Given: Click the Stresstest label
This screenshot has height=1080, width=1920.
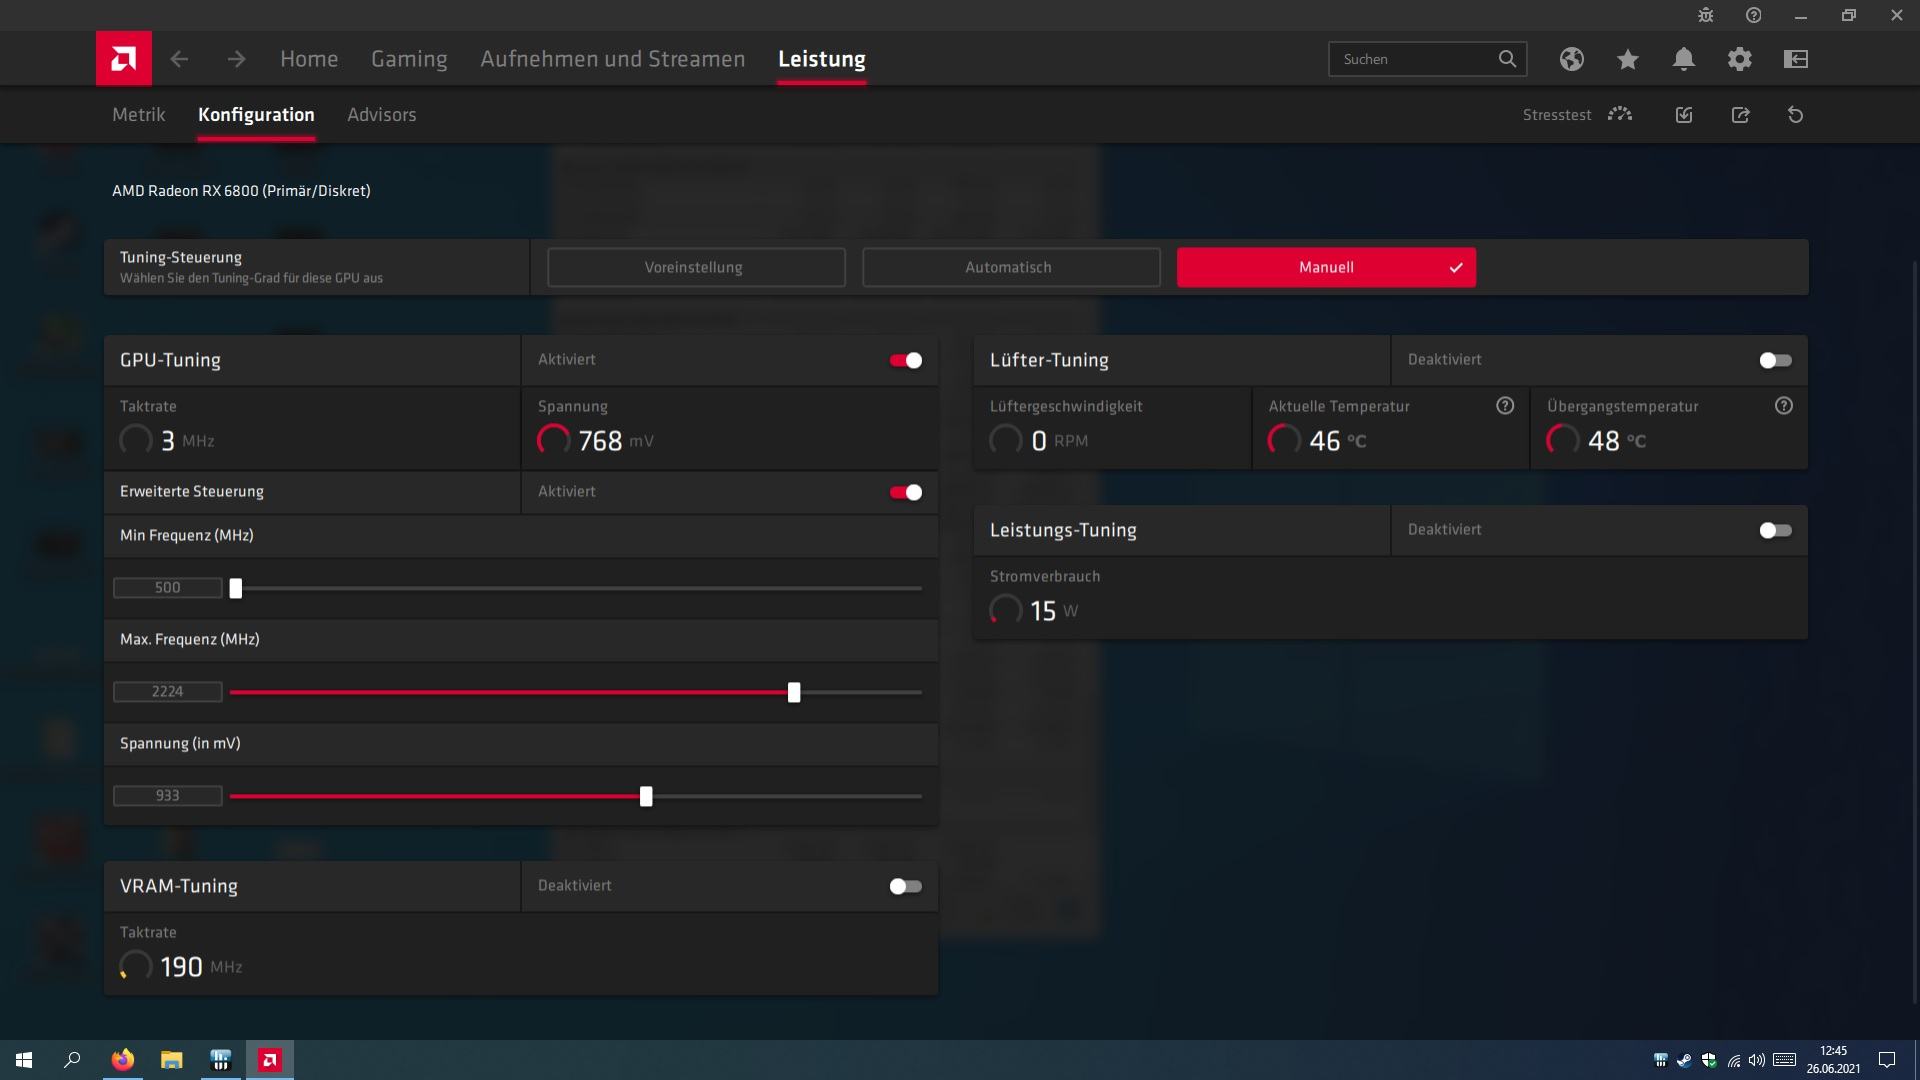Looking at the screenshot, I should pyautogui.click(x=1557, y=115).
